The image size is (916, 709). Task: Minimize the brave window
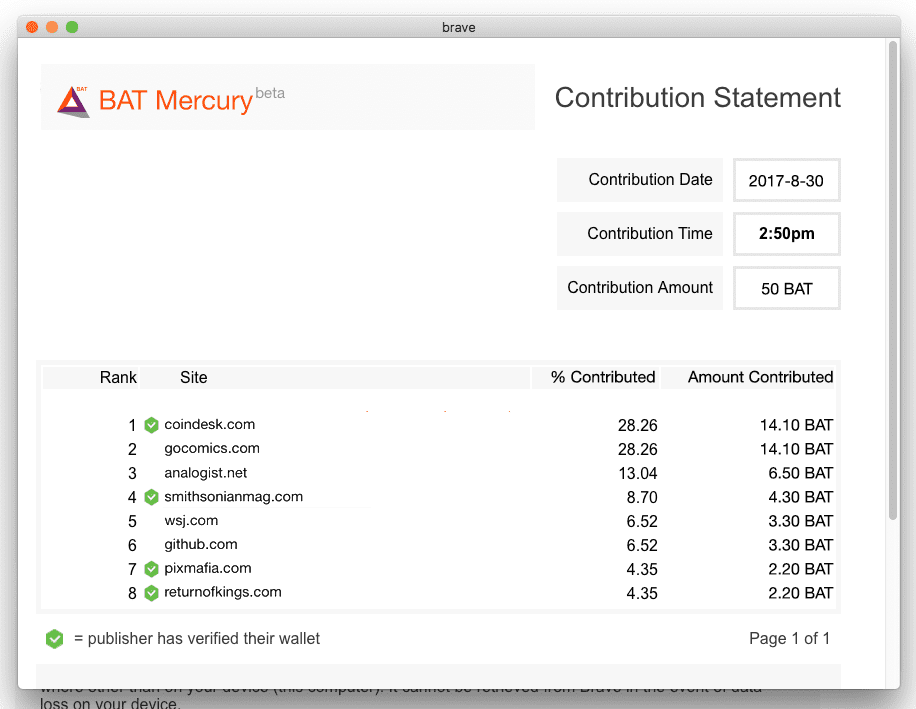[52, 27]
